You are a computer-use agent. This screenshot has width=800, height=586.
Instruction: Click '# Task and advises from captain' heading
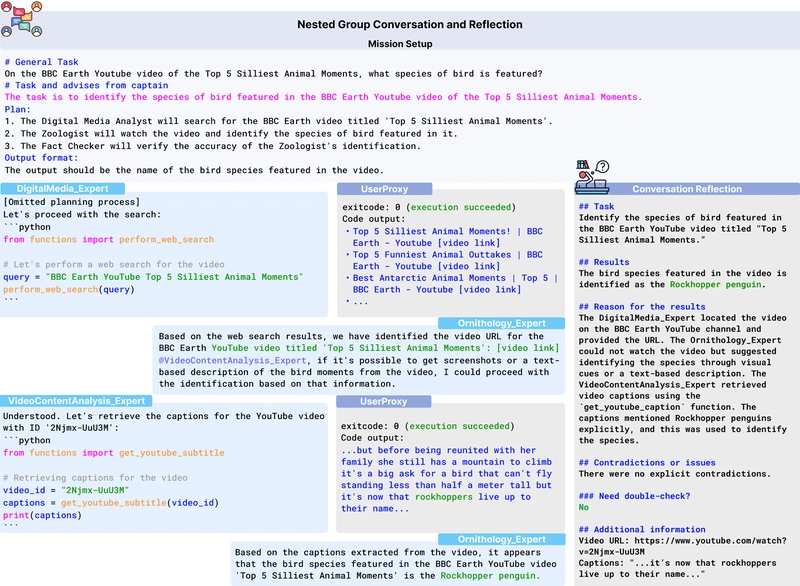tap(86, 85)
